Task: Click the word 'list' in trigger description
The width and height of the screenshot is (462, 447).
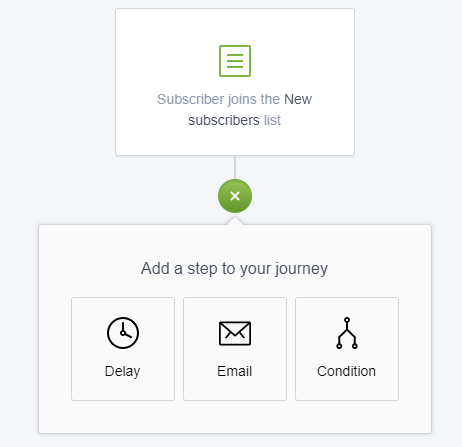Action: pyautogui.click(x=273, y=120)
